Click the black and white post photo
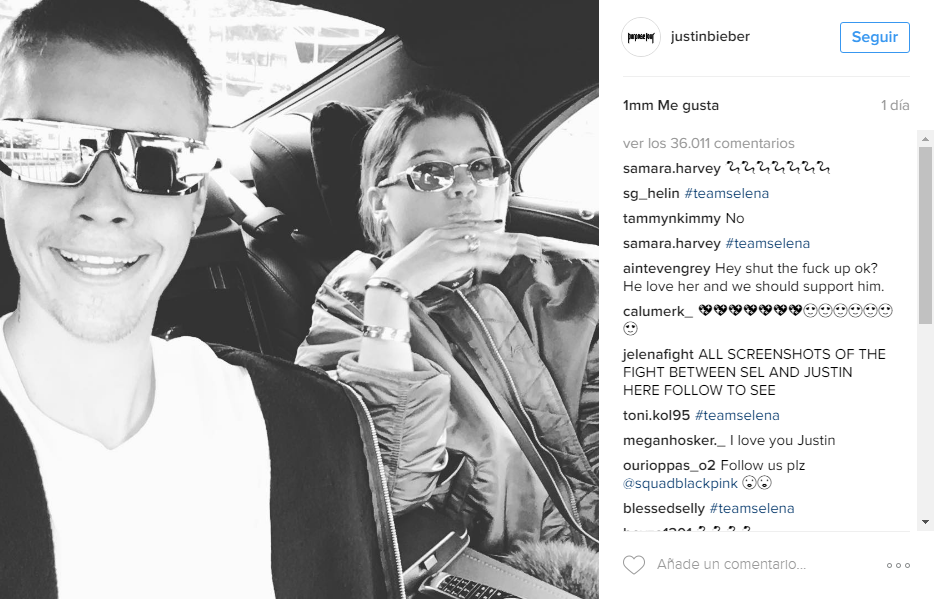 point(299,300)
